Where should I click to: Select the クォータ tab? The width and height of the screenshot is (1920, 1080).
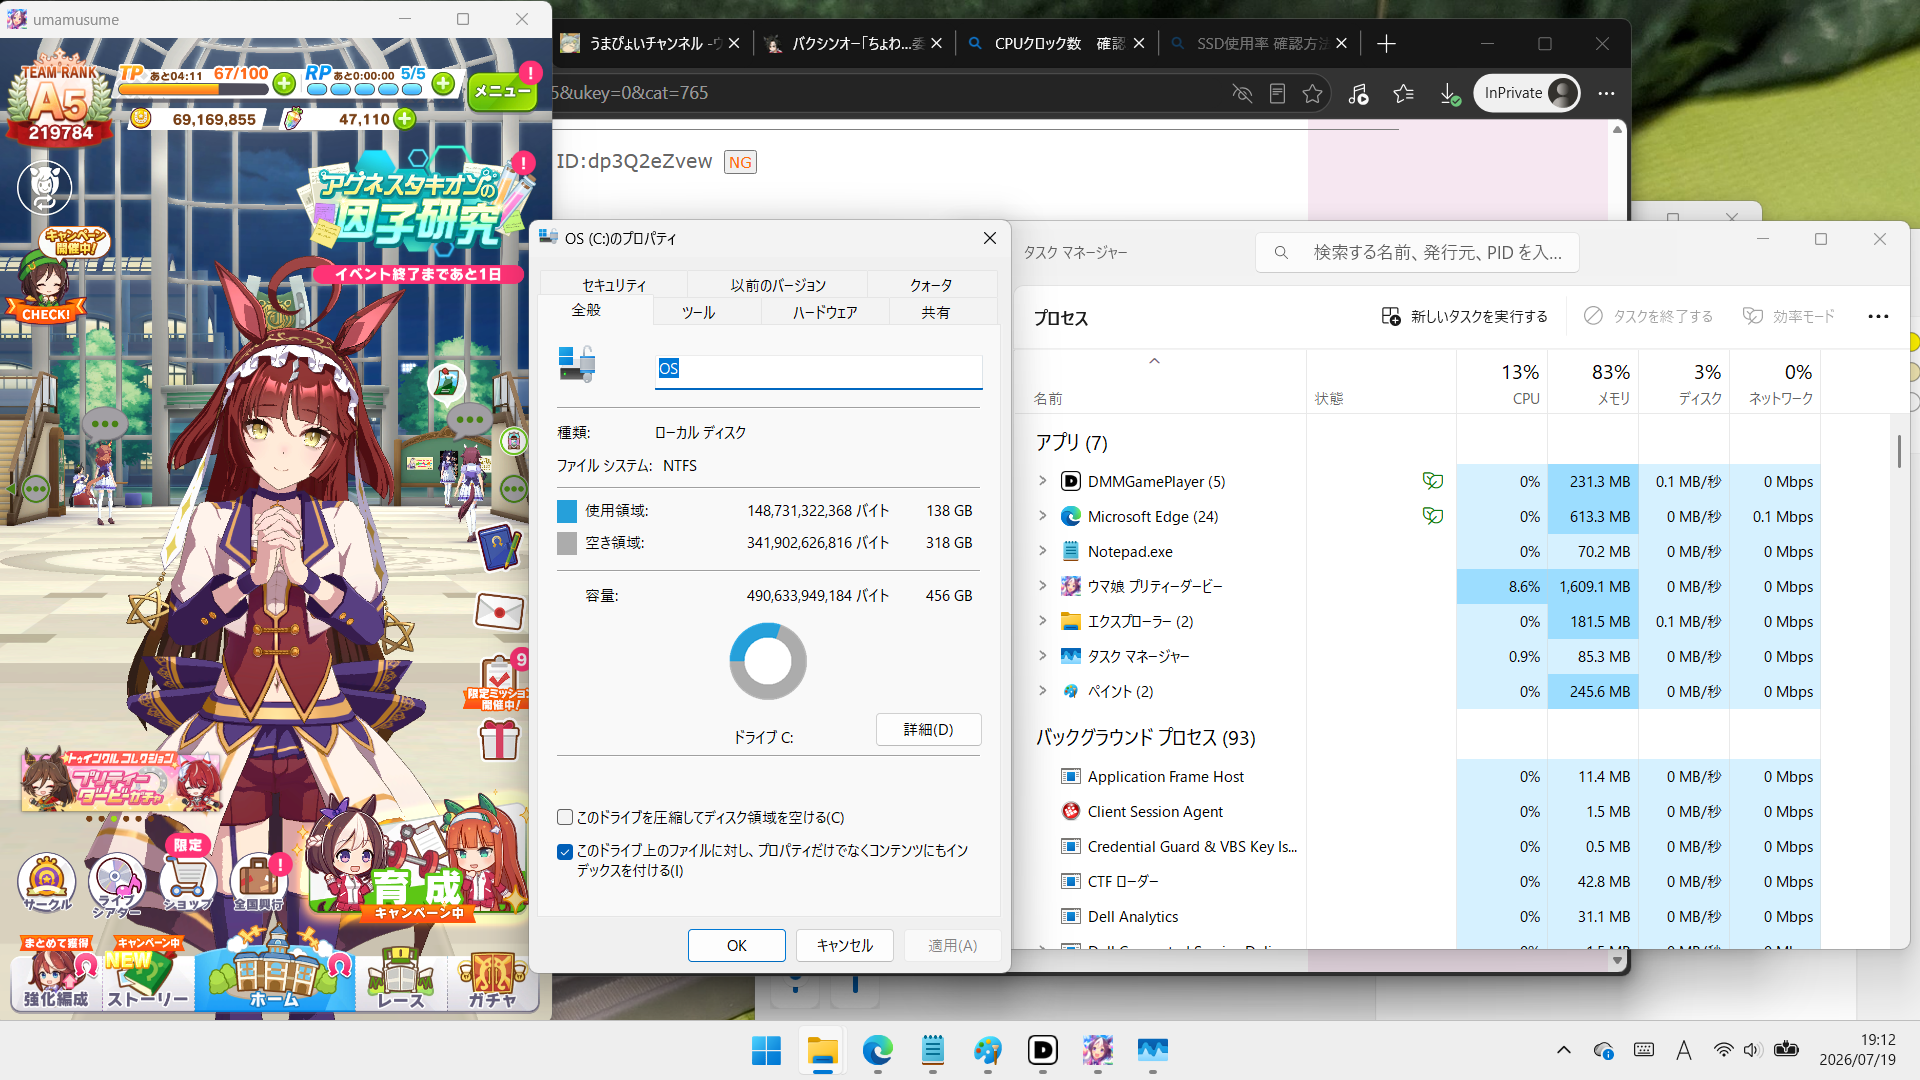931,285
